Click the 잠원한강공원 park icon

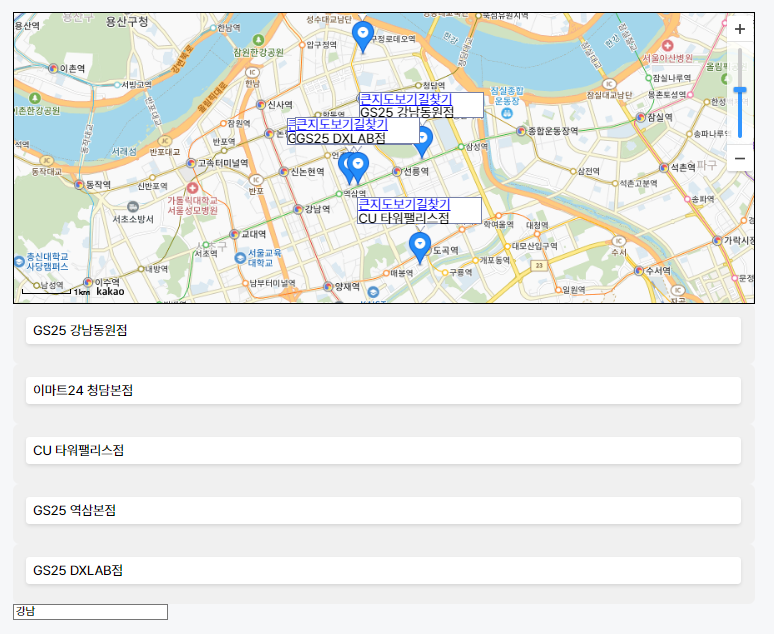click(258, 40)
